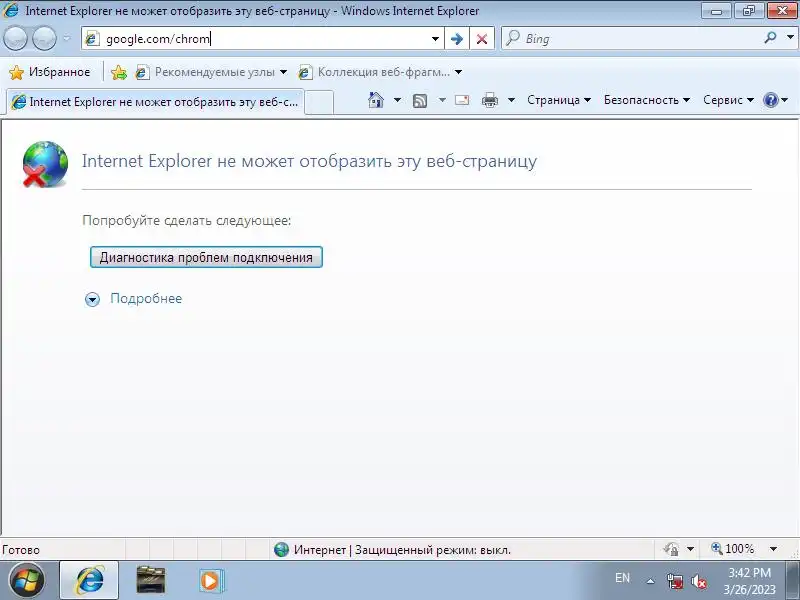Click the Forward navigation button

click(x=44, y=38)
